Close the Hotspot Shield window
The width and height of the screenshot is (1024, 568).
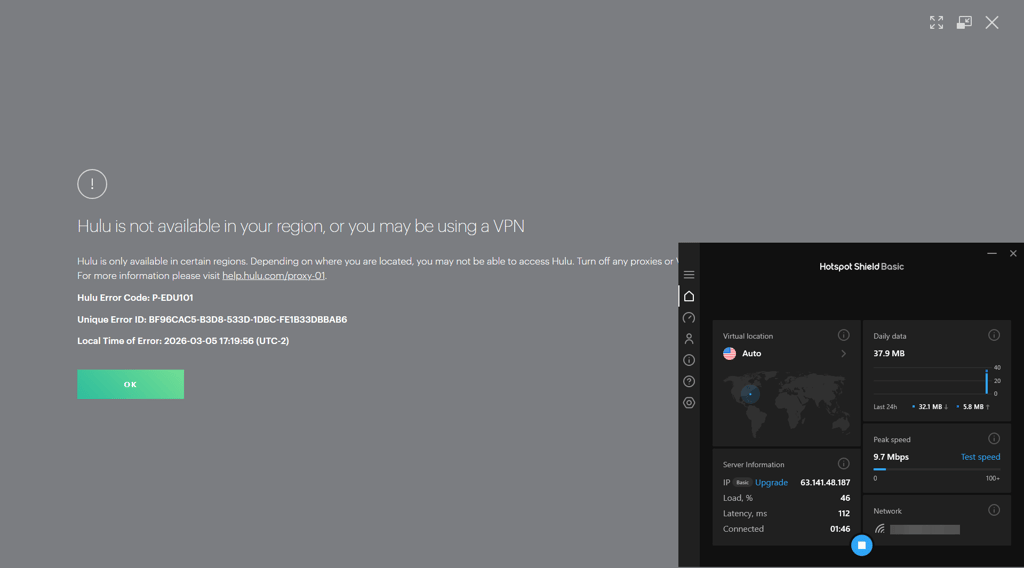point(1013,253)
